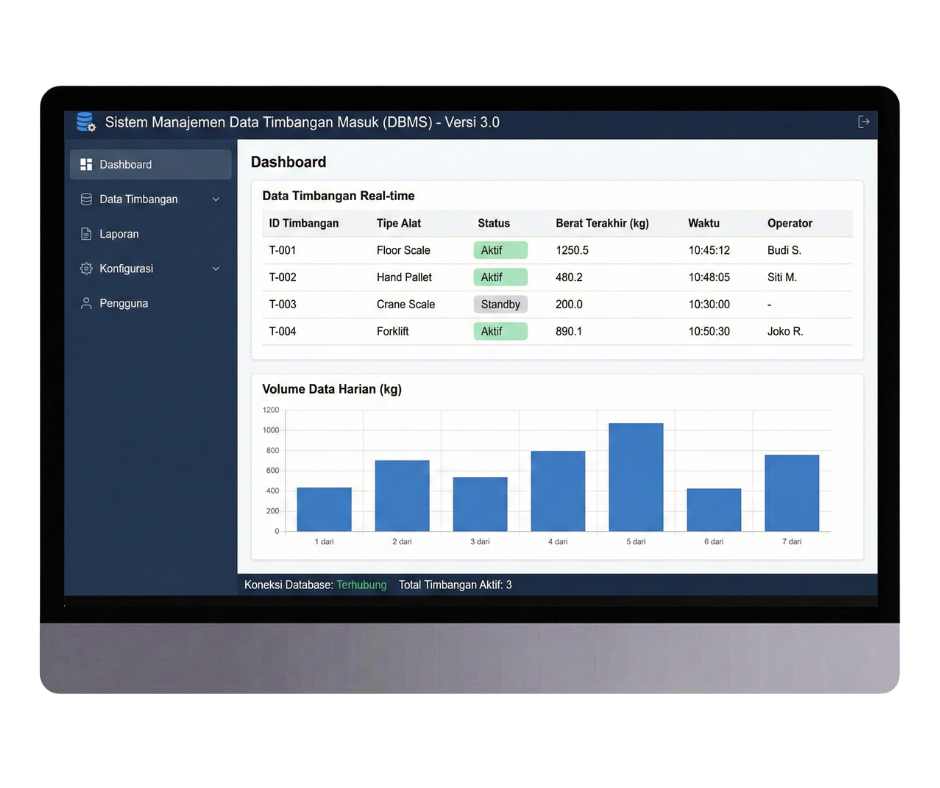Screen dimensions: 940x788
Task: Open the Laporan menu item
Action: click(119, 234)
